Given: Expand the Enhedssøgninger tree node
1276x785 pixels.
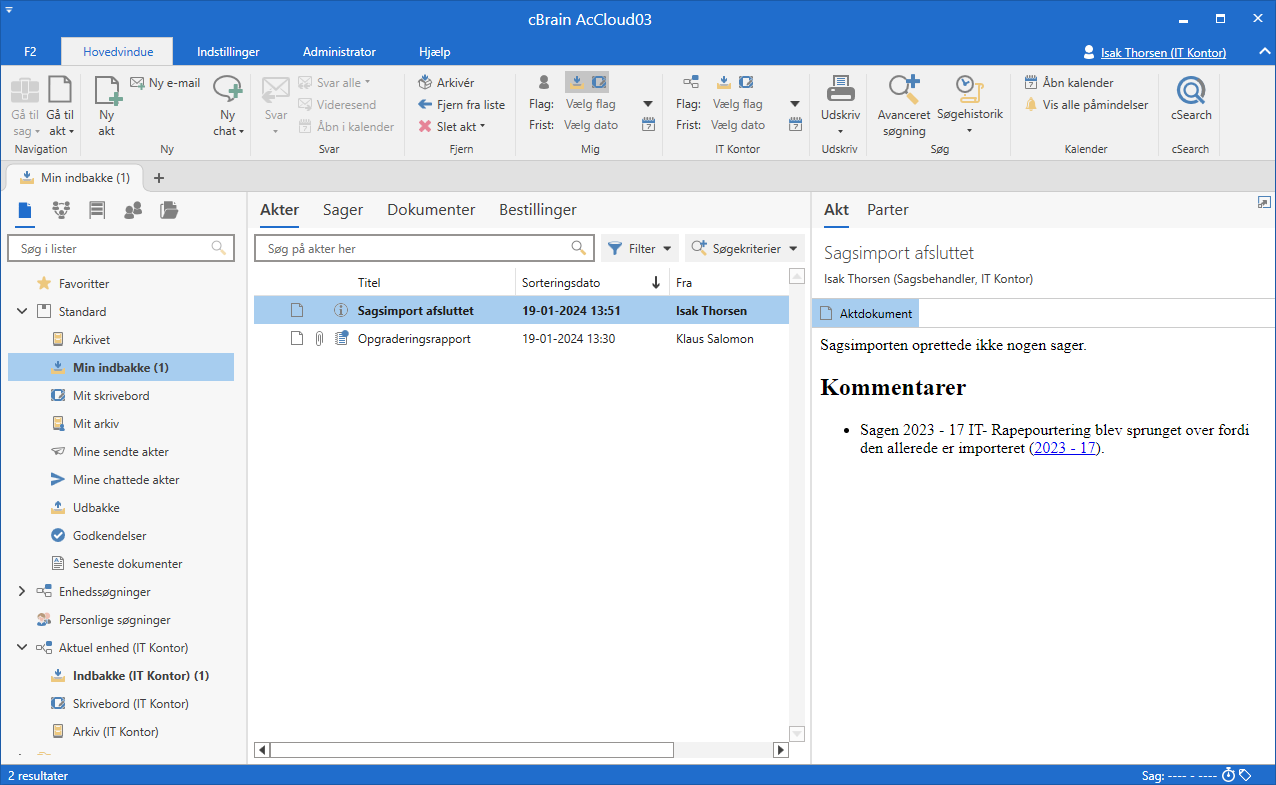Looking at the screenshot, I should tap(22, 592).
